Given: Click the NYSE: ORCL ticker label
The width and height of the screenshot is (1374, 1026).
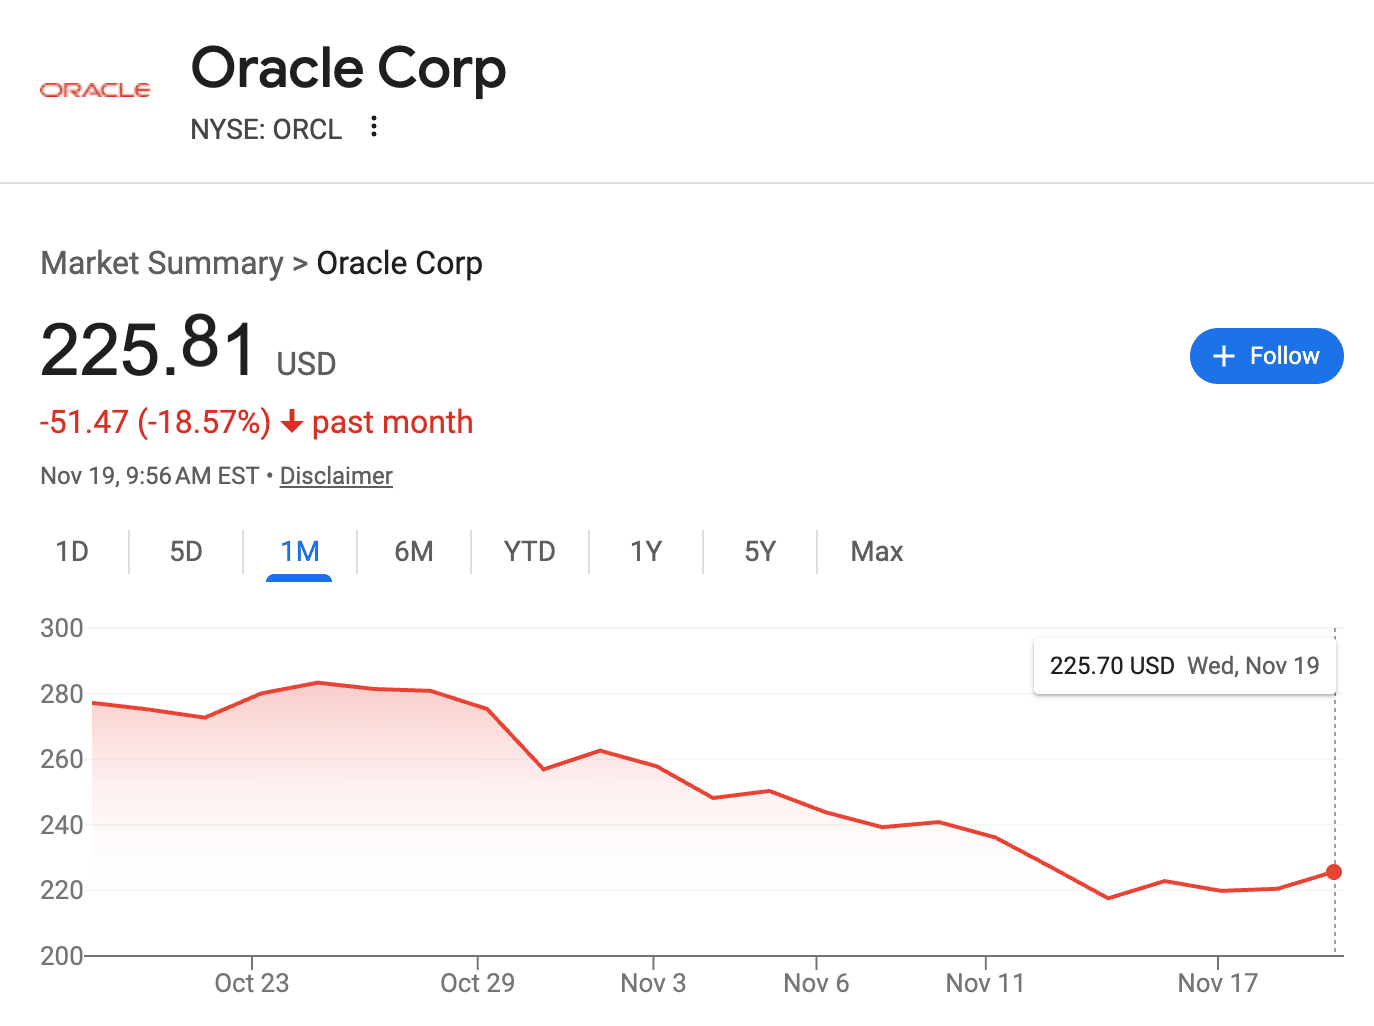Looking at the screenshot, I should pos(266,130).
